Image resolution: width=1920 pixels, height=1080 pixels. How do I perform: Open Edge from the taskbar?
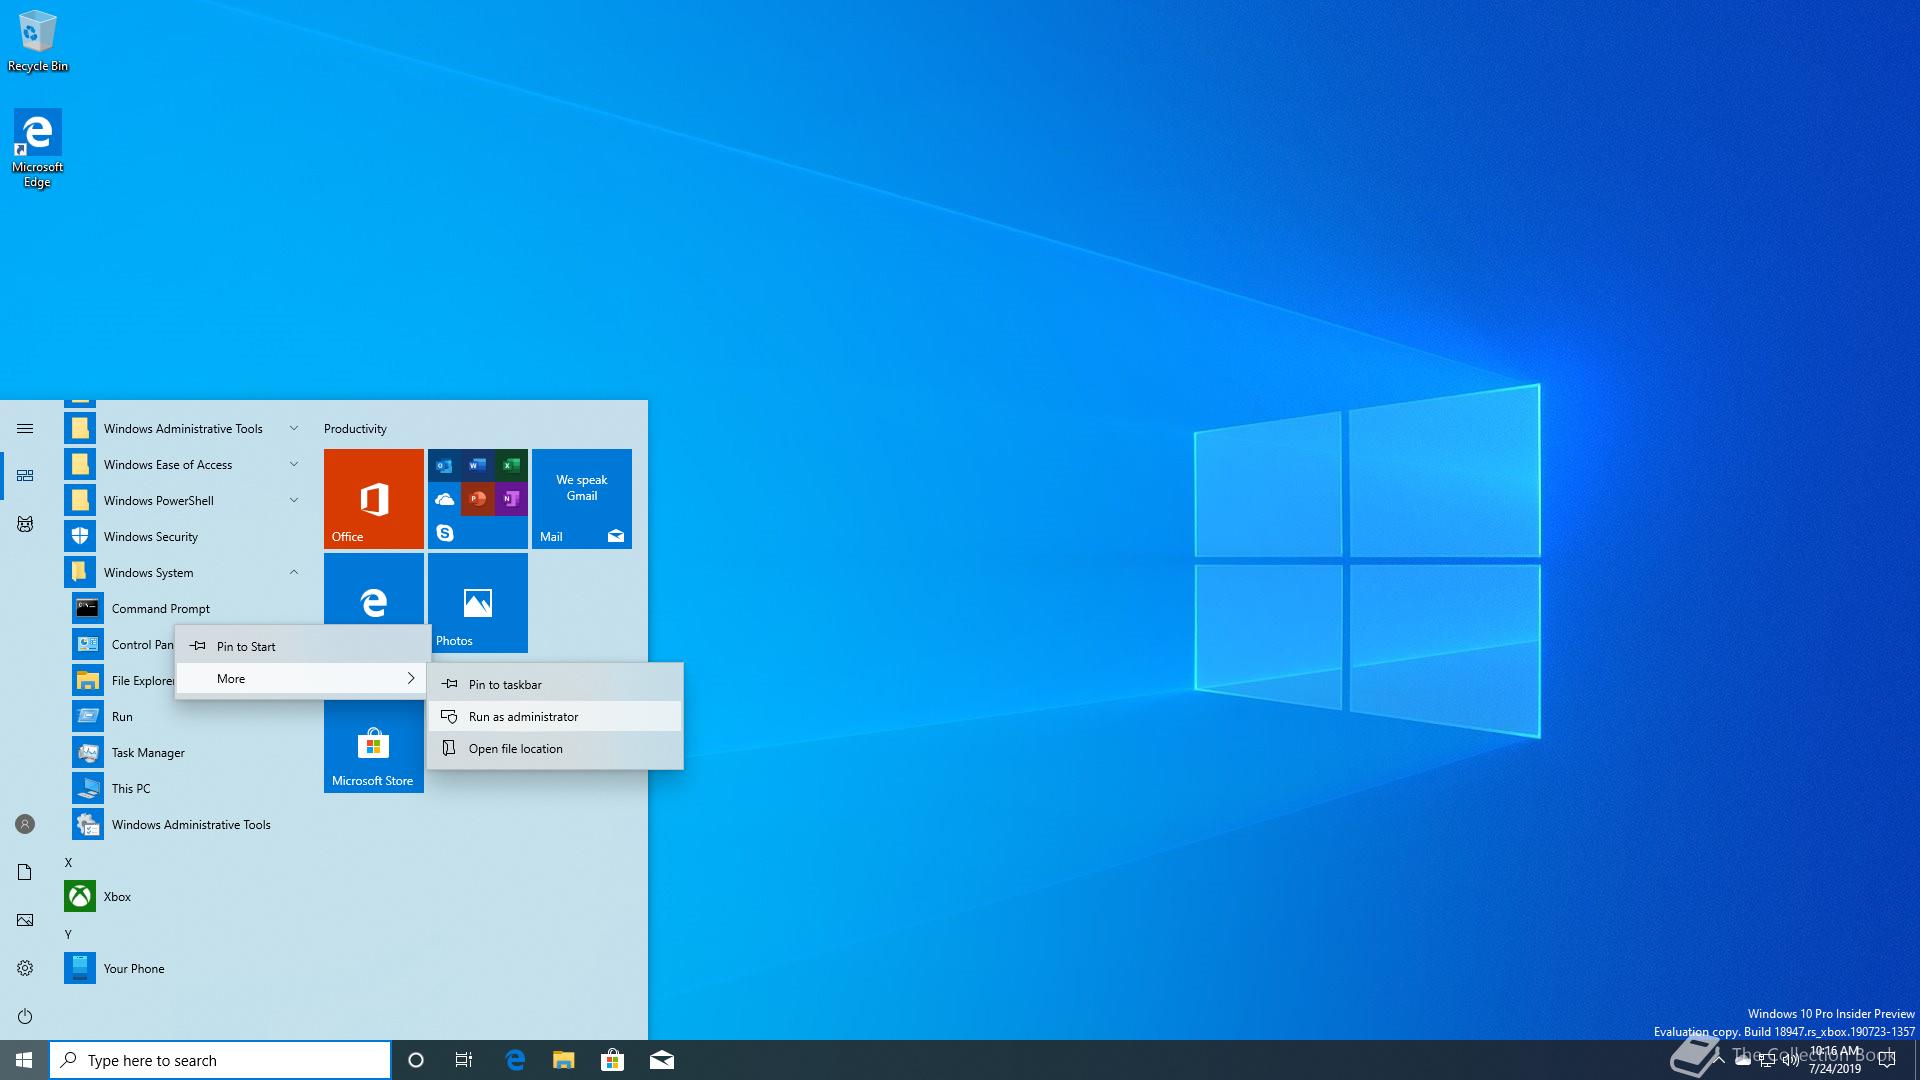point(515,1060)
